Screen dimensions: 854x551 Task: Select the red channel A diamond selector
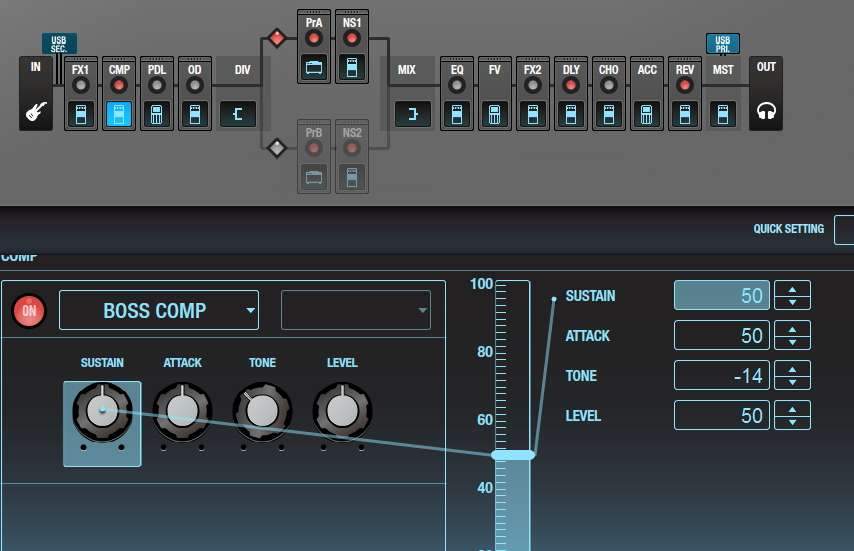tap(277, 38)
